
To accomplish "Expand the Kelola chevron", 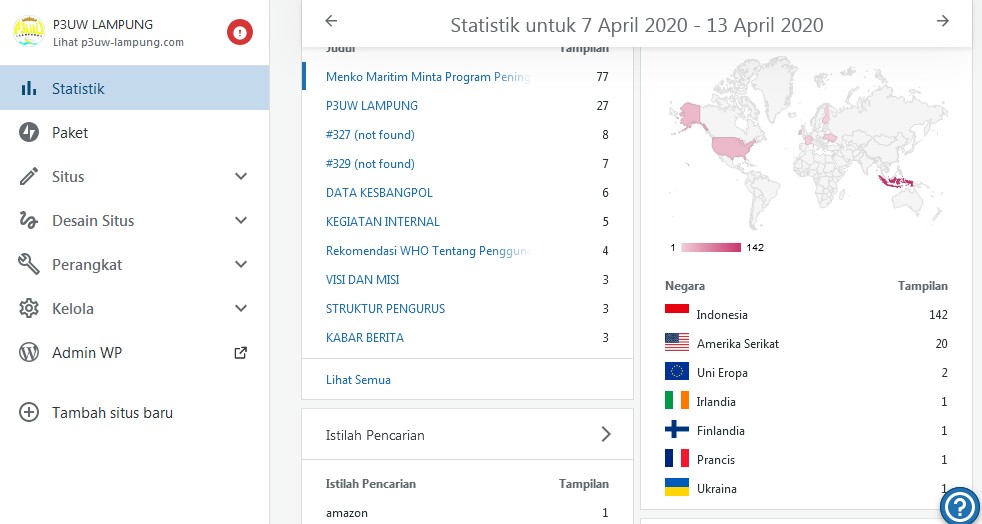I will [x=240, y=309].
